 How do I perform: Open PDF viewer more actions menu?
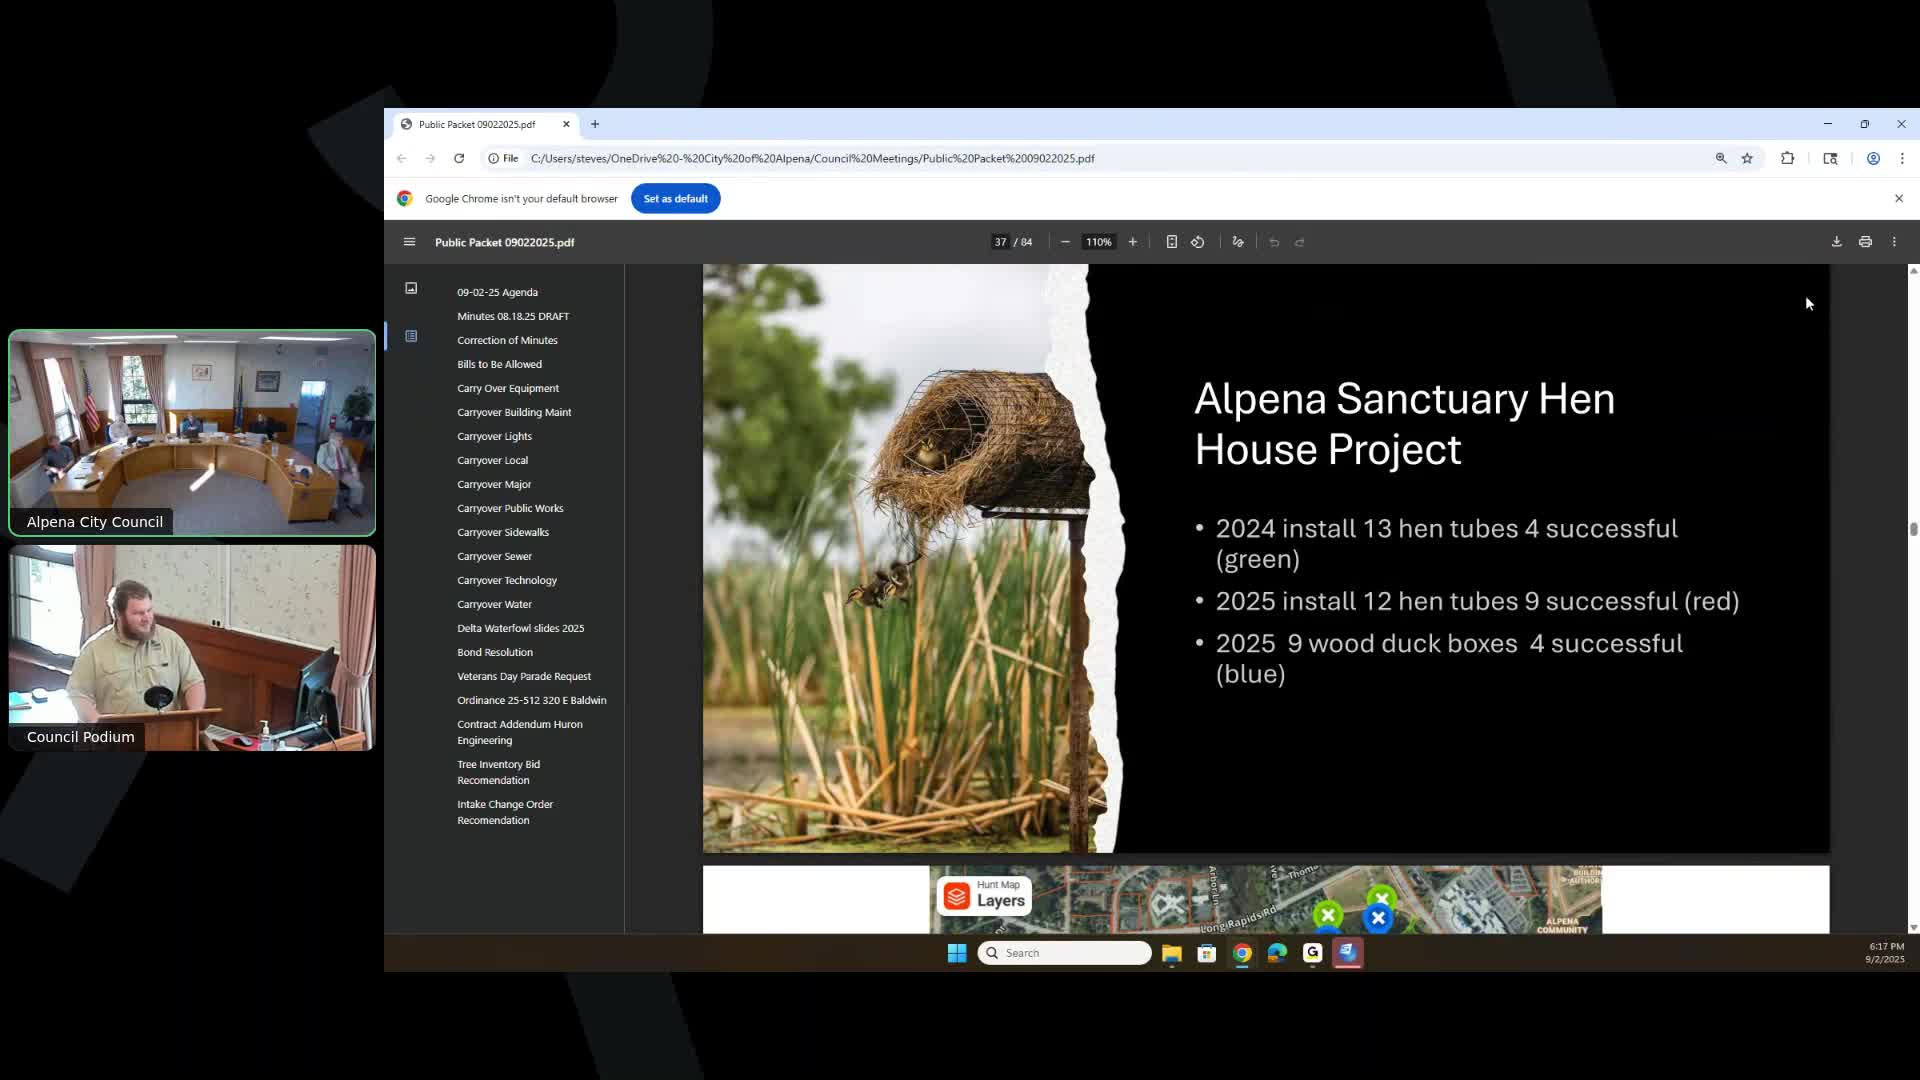(x=1894, y=242)
